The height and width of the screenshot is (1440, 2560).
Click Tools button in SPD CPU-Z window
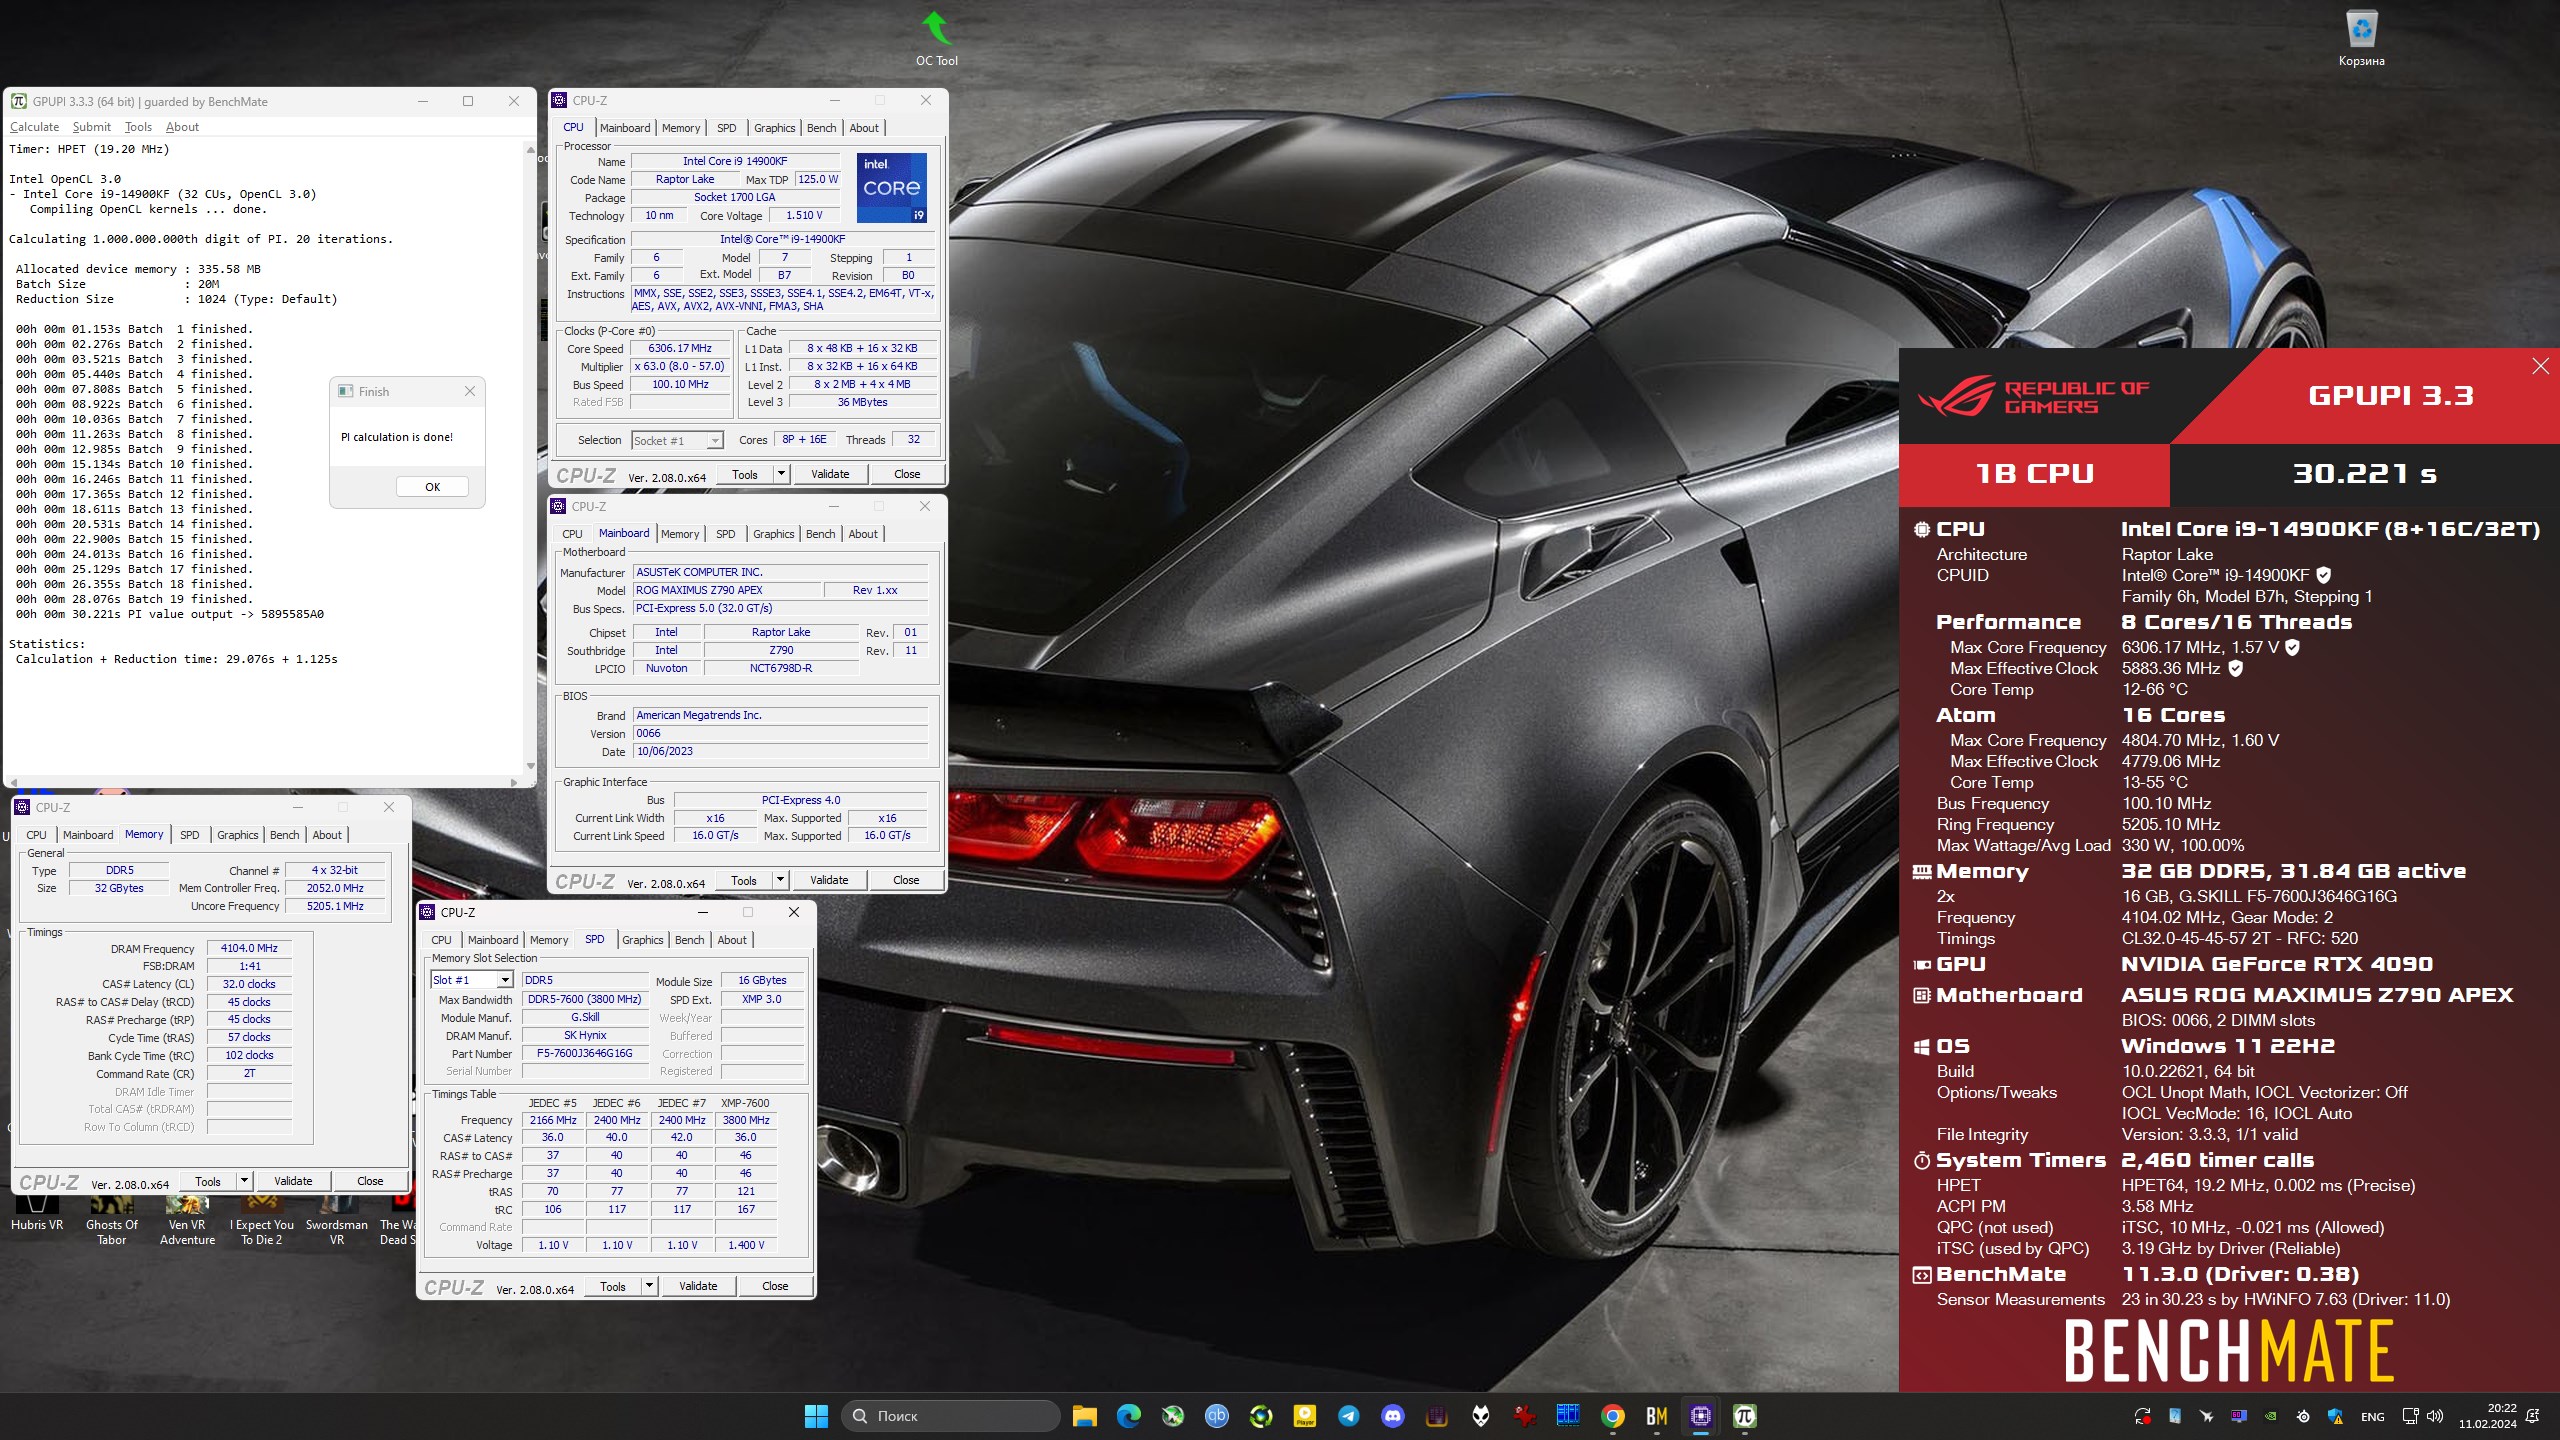coord(613,1286)
